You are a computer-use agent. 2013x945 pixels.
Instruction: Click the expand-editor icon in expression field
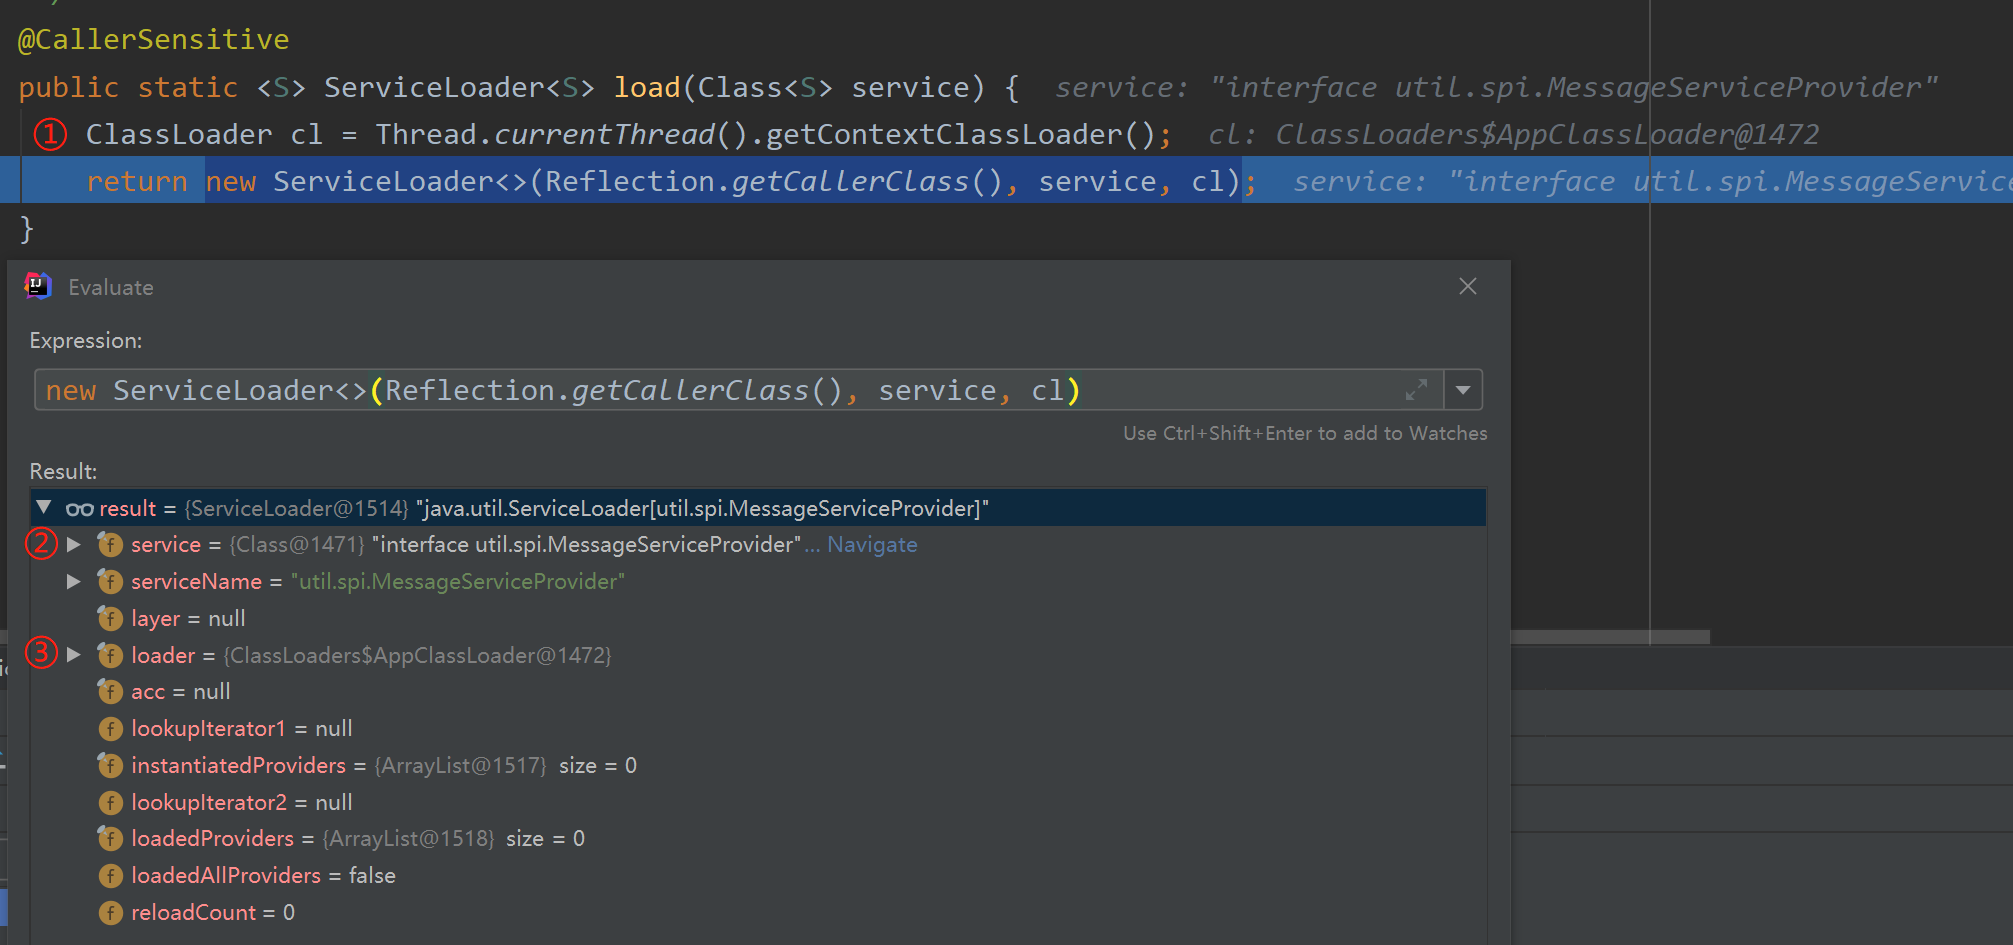(x=1417, y=390)
